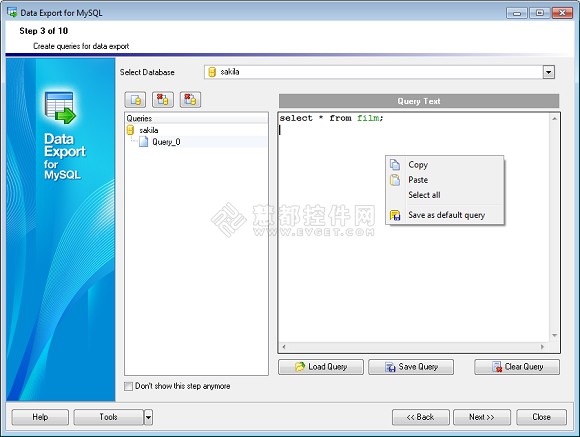The image size is (580, 437).
Task: Open the Tools button dropdown arrow
Action: coord(148,417)
